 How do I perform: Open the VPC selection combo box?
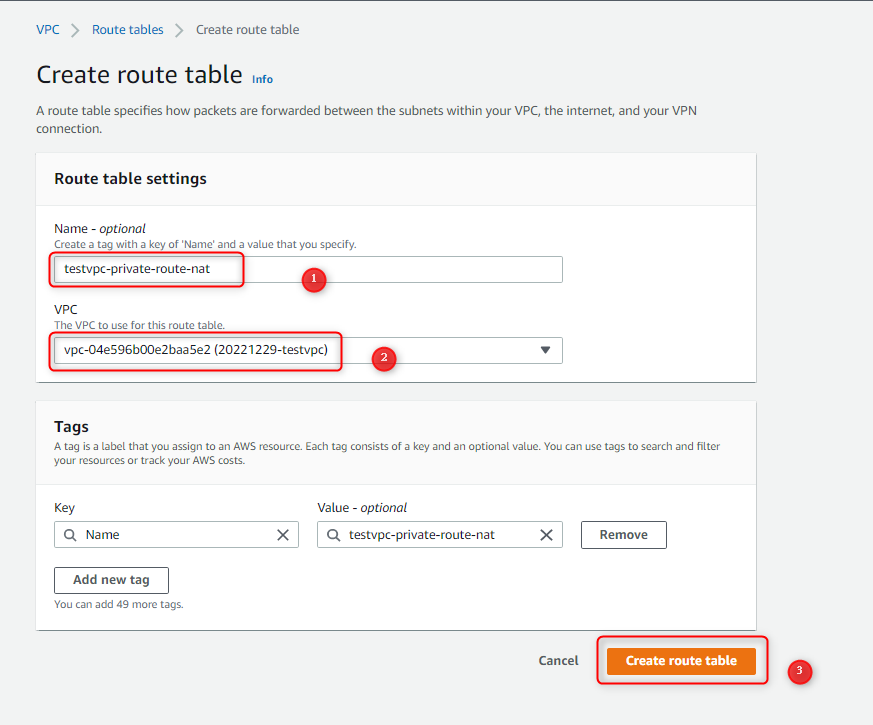click(x=308, y=350)
